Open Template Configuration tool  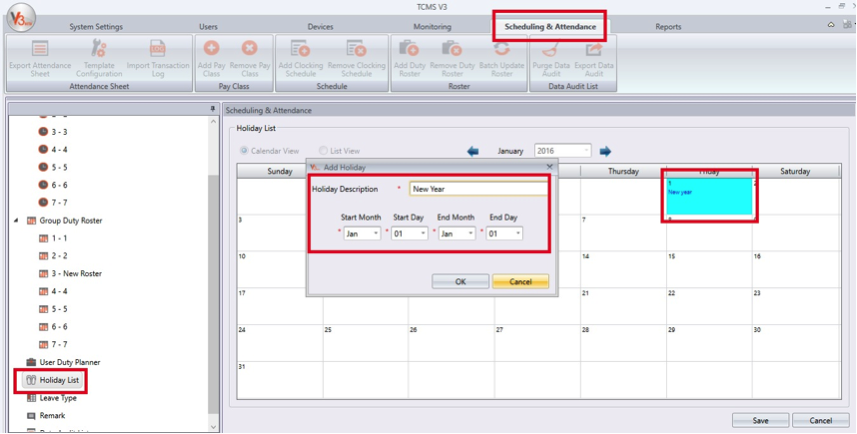(x=99, y=49)
